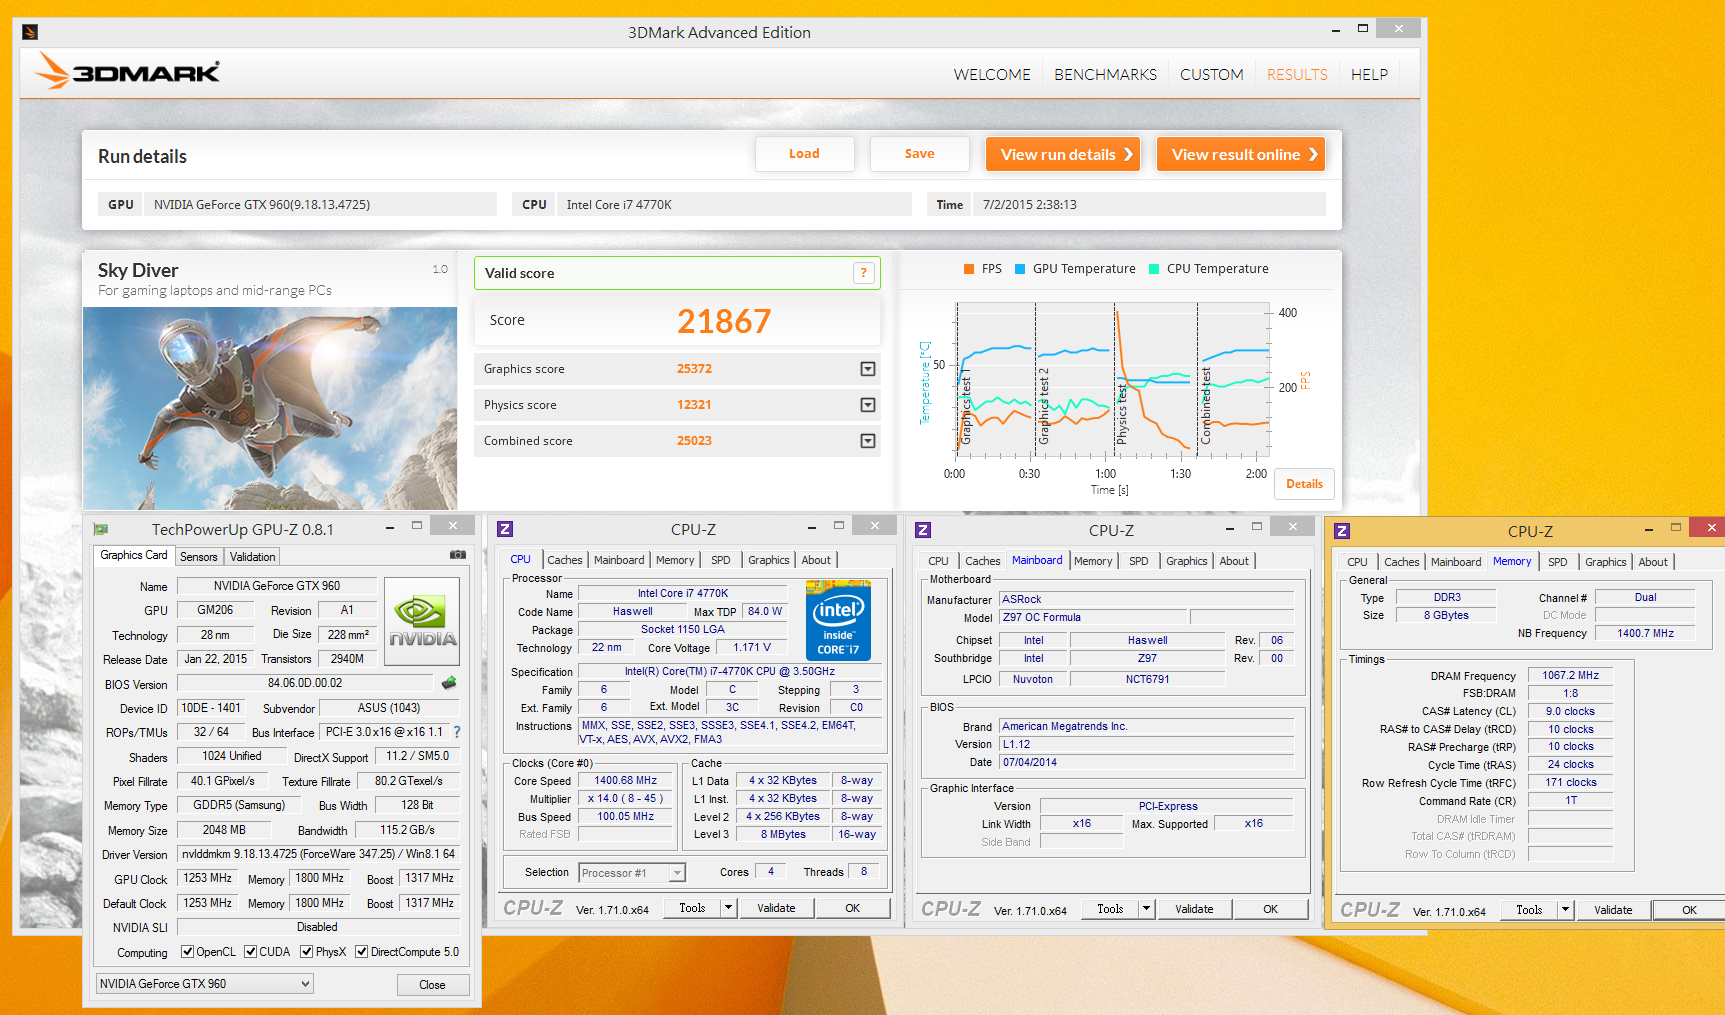Go to BENCHMARKS in 3DMark
Screen dimensions: 1725x1015
pyautogui.click(x=1105, y=75)
